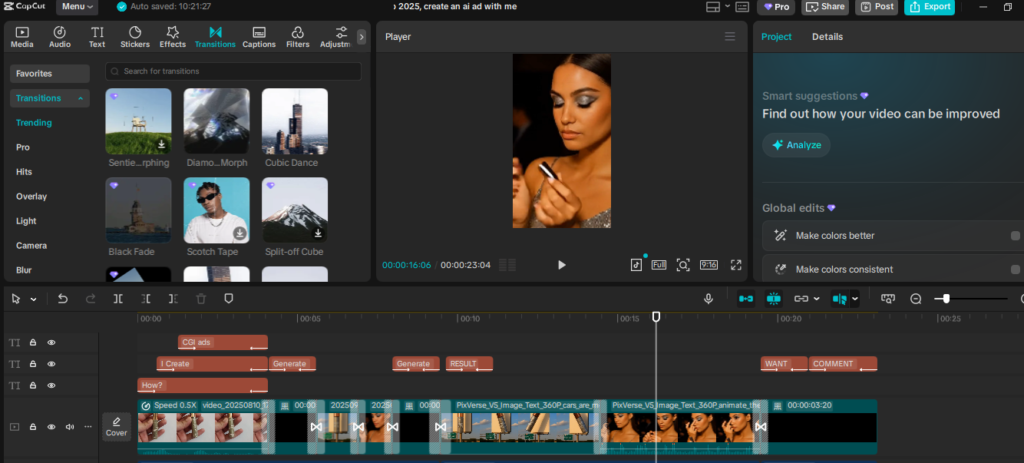Collapse the Transitions category in sidebar
Image resolution: width=1024 pixels, height=463 pixels.
[x=81, y=98]
